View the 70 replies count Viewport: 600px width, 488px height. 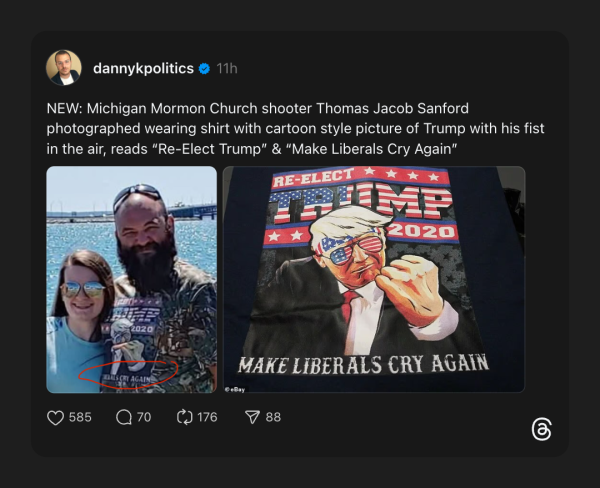143,417
